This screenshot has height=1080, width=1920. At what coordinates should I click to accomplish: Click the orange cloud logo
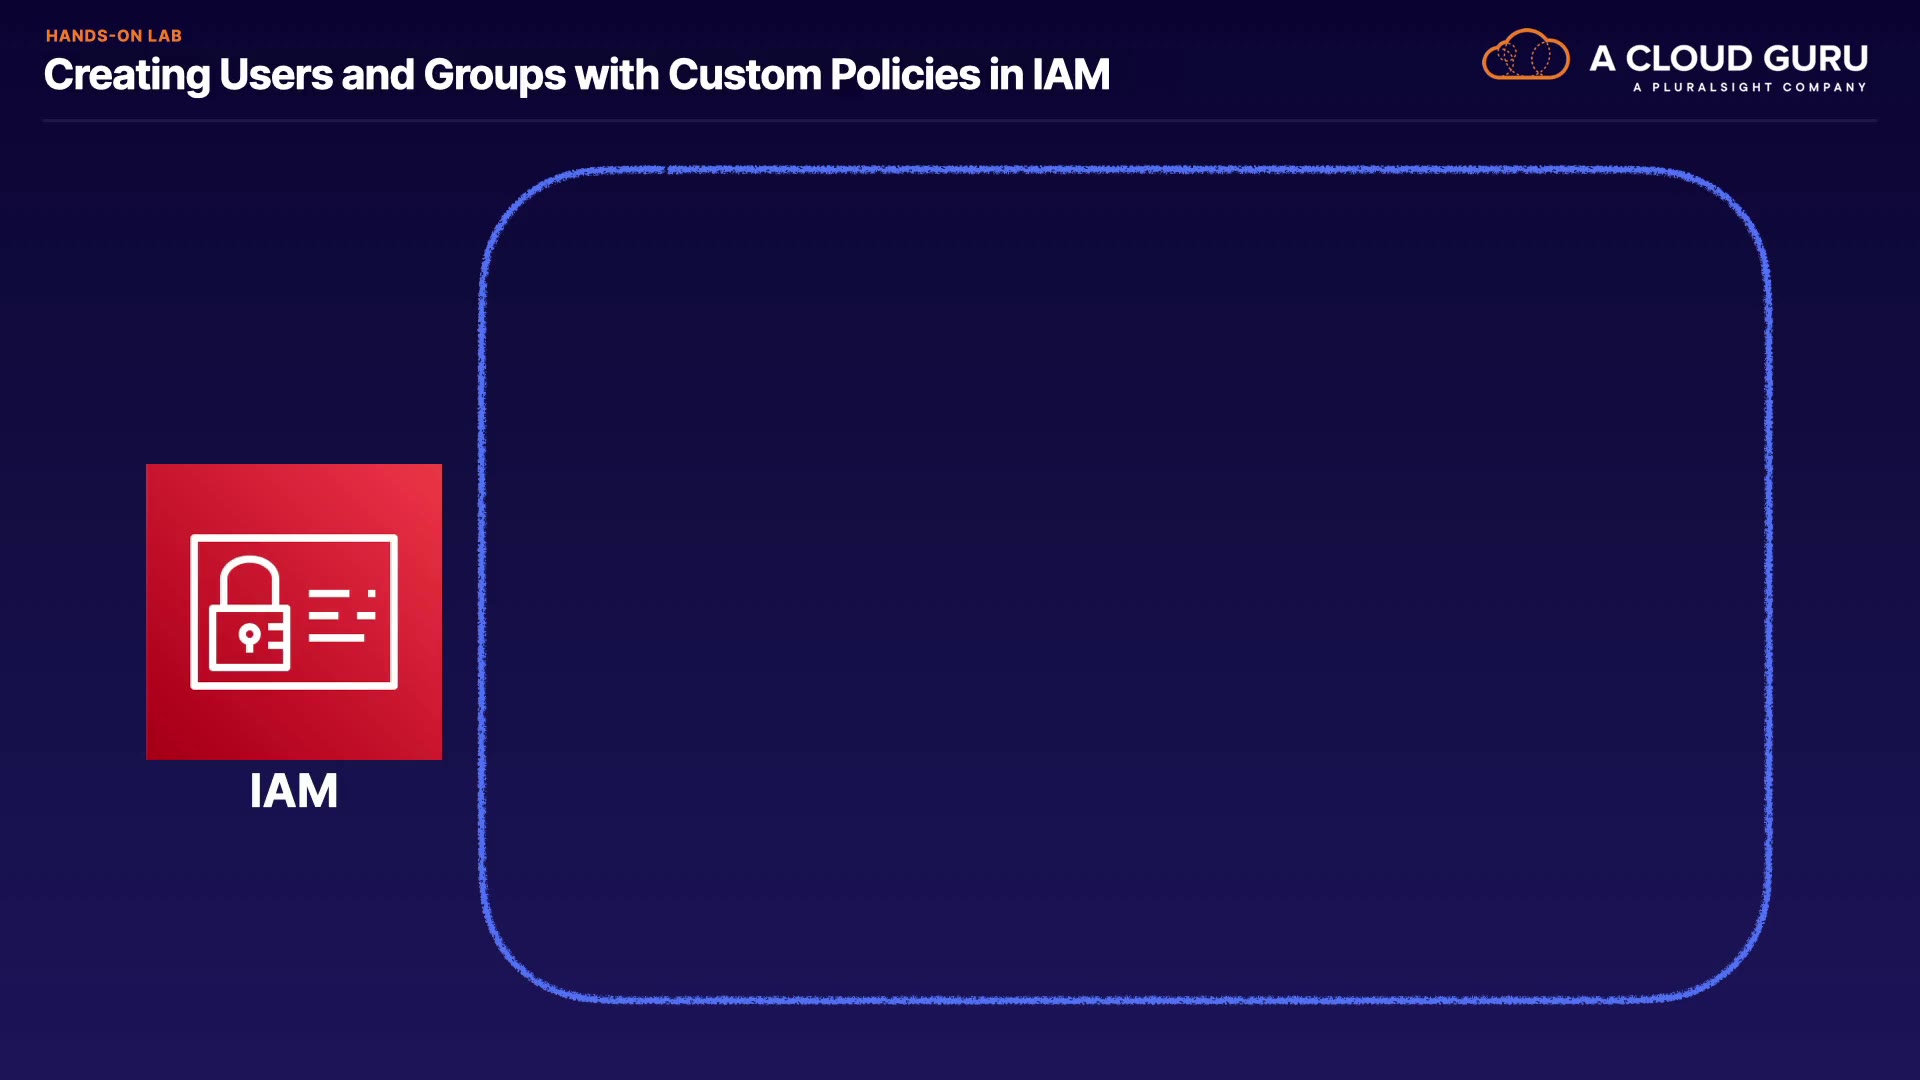(1525, 55)
